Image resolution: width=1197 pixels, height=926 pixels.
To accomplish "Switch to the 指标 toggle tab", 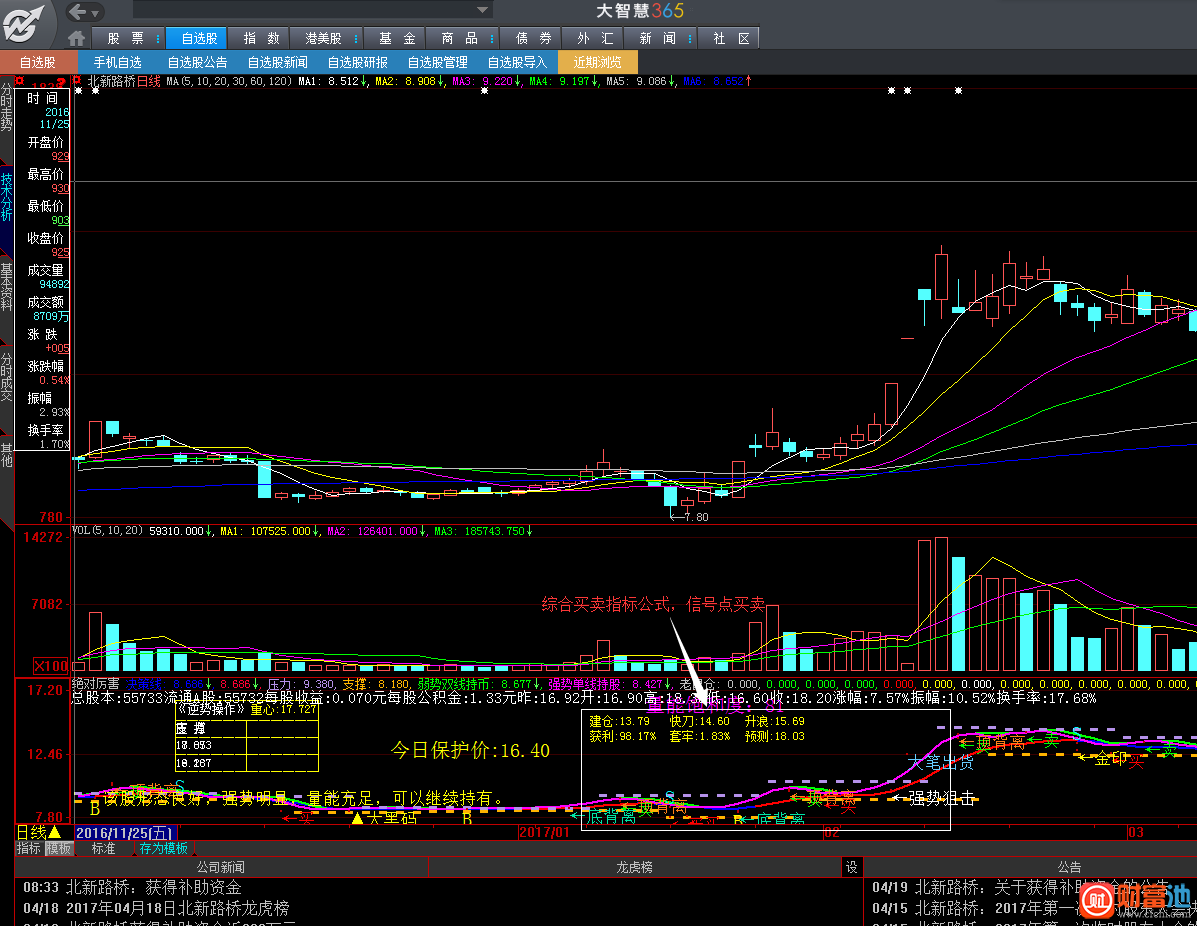I will click(x=29, y=848).
